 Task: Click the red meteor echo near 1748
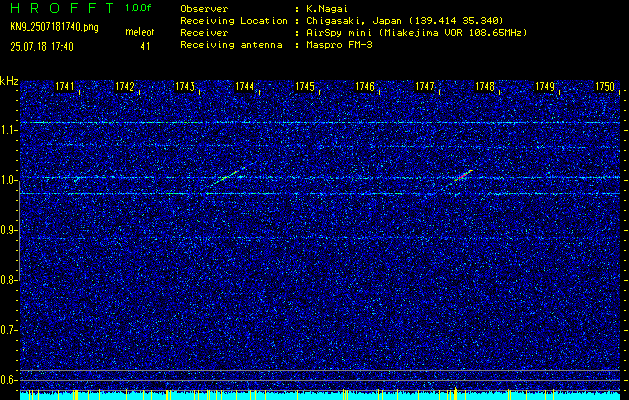pyautogui.click(x=463, y=176)
